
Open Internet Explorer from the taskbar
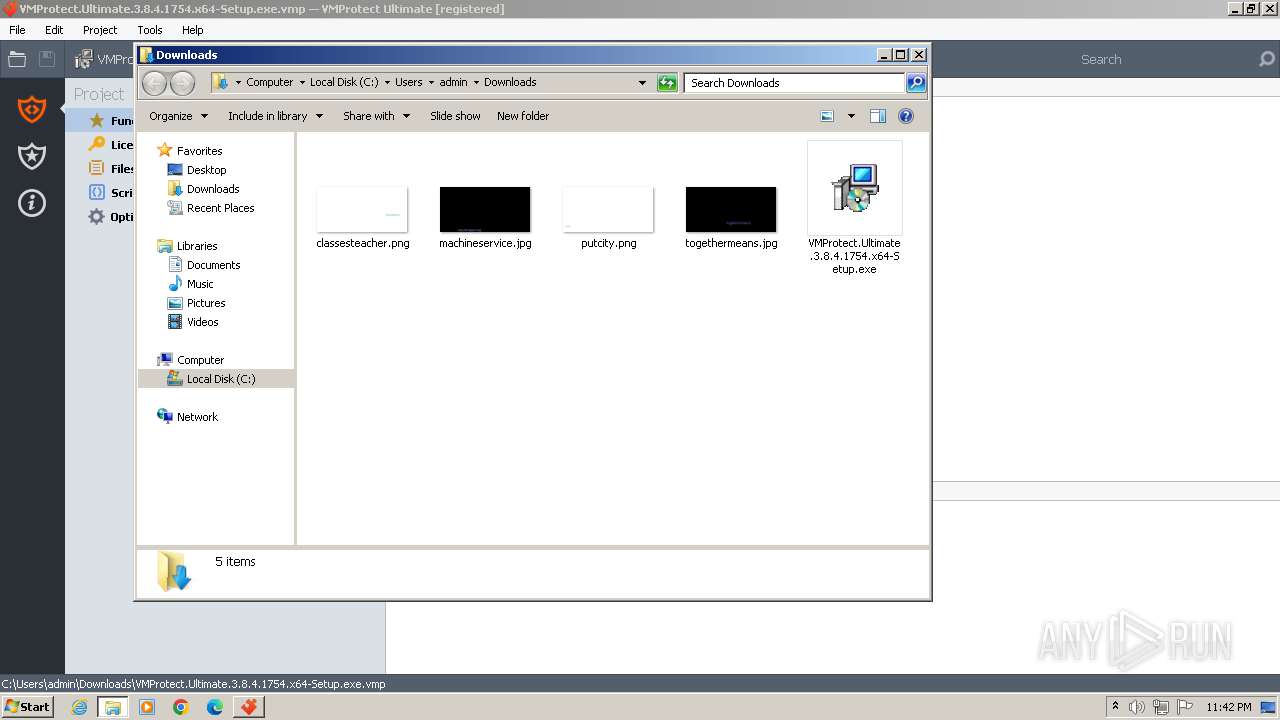(x=80, y=707)
